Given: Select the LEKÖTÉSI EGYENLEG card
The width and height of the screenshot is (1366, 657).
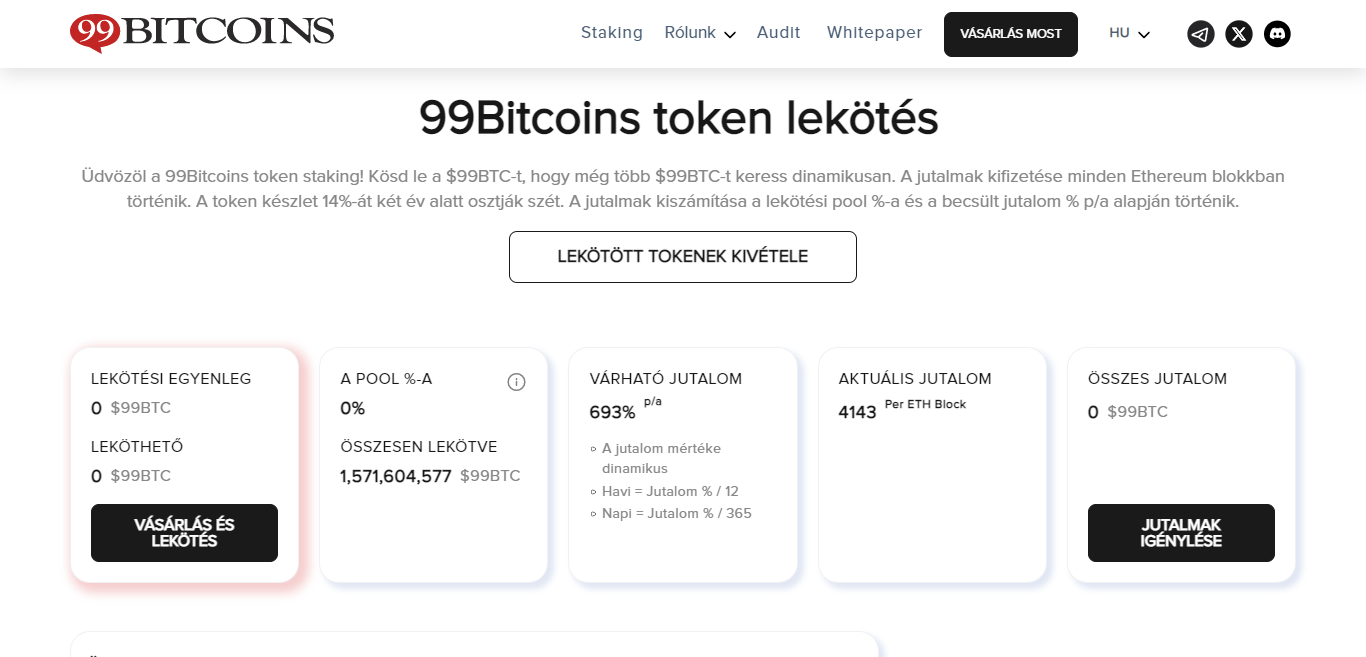Looking at the screenshot, I should [x=184, y=465].
